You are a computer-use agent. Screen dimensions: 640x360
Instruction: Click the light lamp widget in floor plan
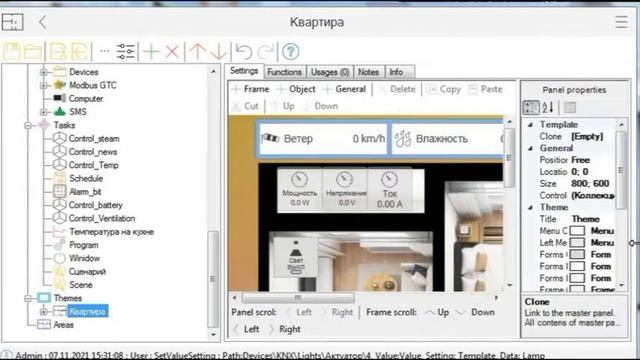pyautogui.click(x=296, y=257)
